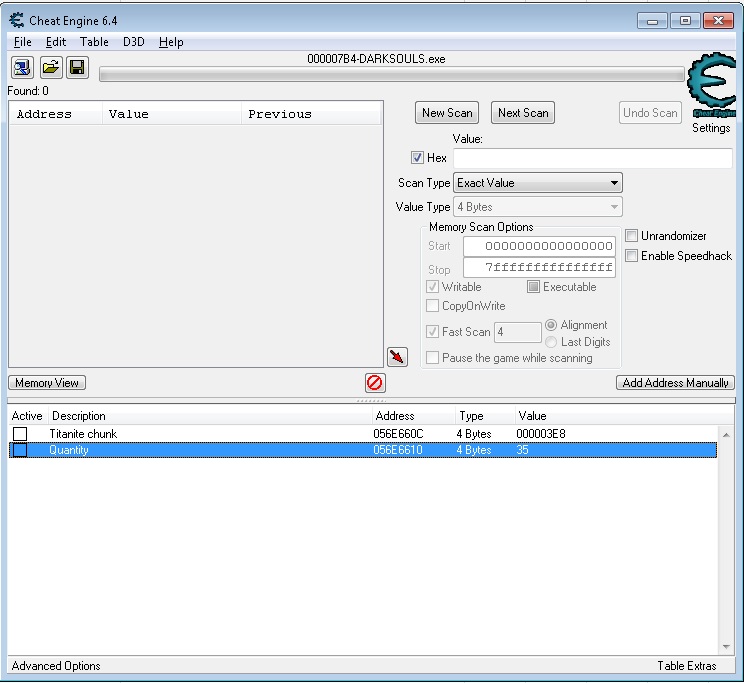The width and height of the screenshot is (744, 683).
Task: Click the Value column header in results
Action: pyautogui.click(x=172, y=114)
